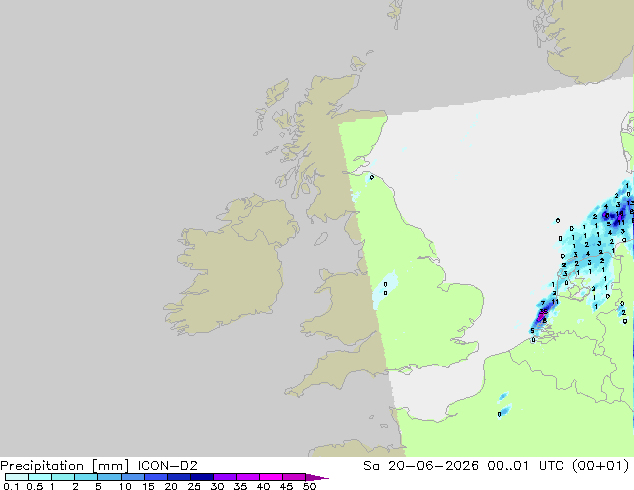Select the 2 mm legend color box

coord(86,477)
